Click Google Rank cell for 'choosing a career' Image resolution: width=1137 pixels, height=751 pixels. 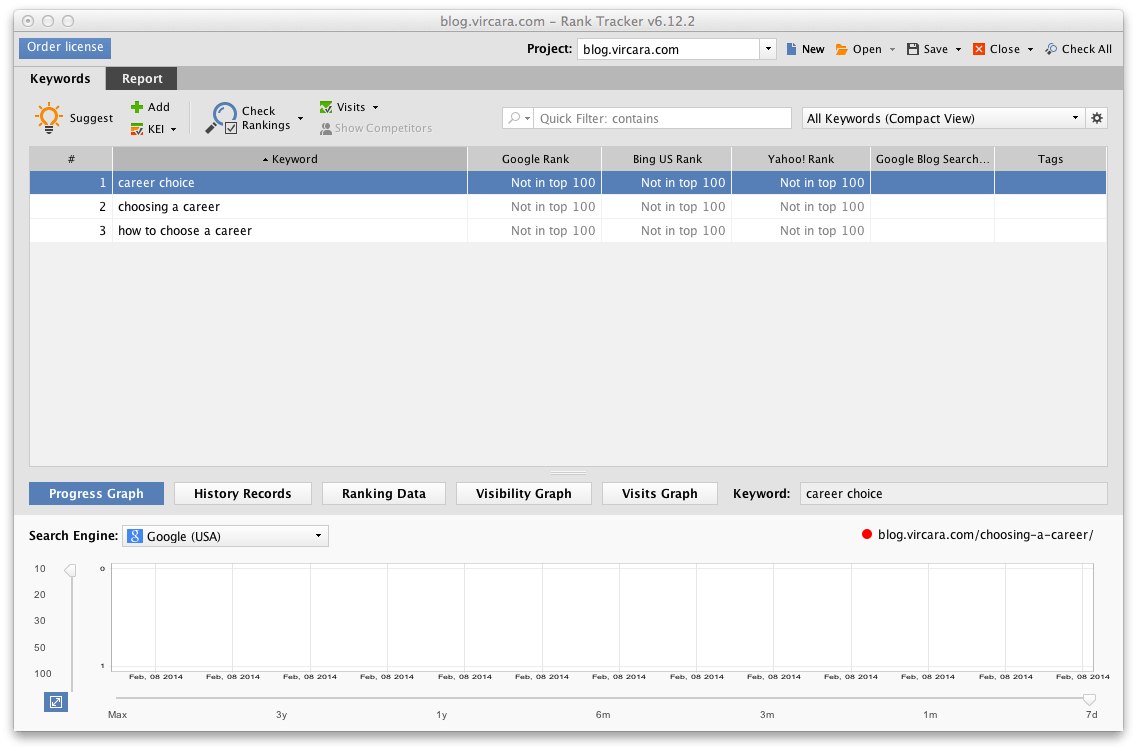click(x=535, y=207)
